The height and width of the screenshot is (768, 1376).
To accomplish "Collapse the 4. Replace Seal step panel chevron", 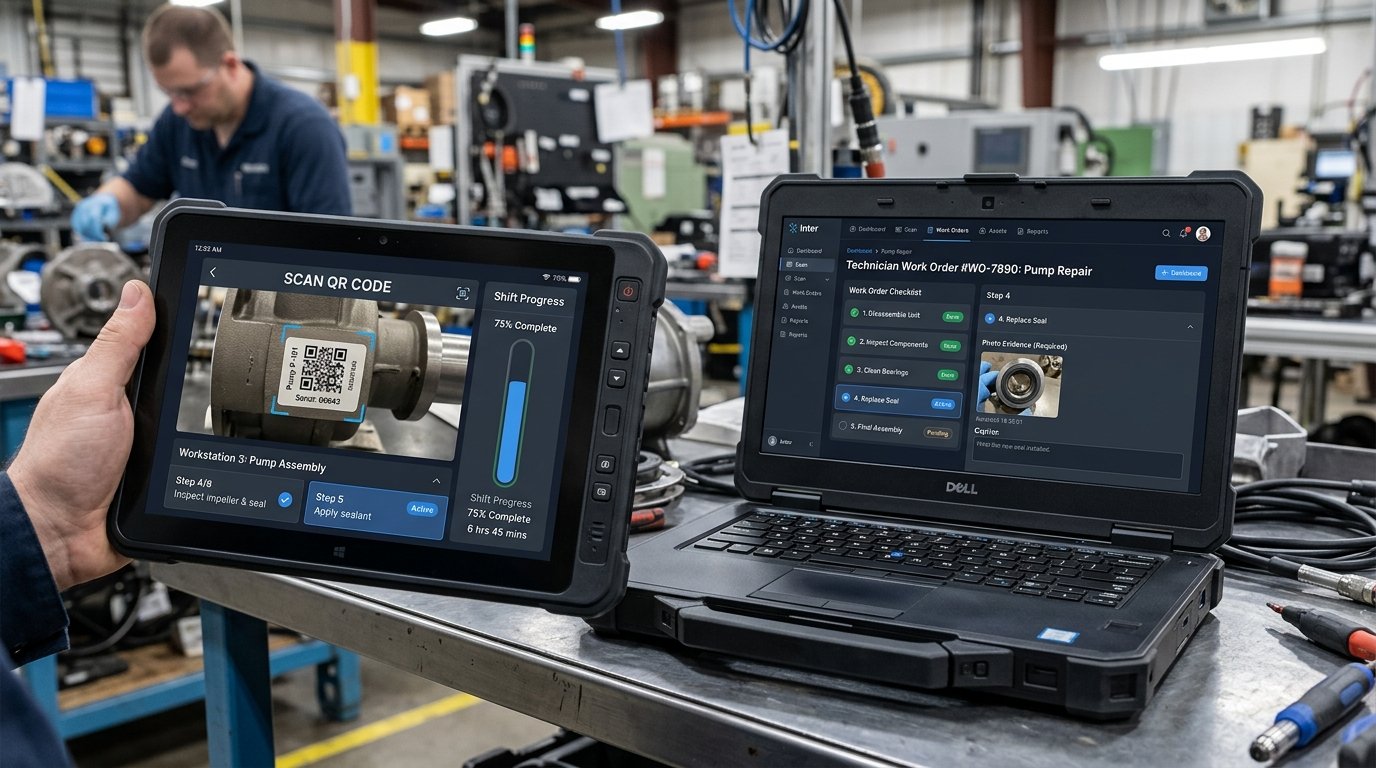I will coord(1191,326).
